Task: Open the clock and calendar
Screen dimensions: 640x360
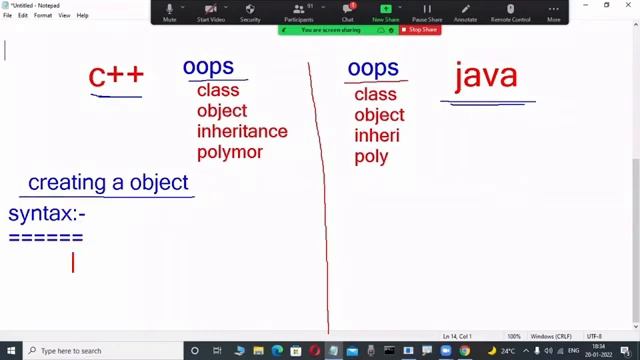Action: pos(598,351)
